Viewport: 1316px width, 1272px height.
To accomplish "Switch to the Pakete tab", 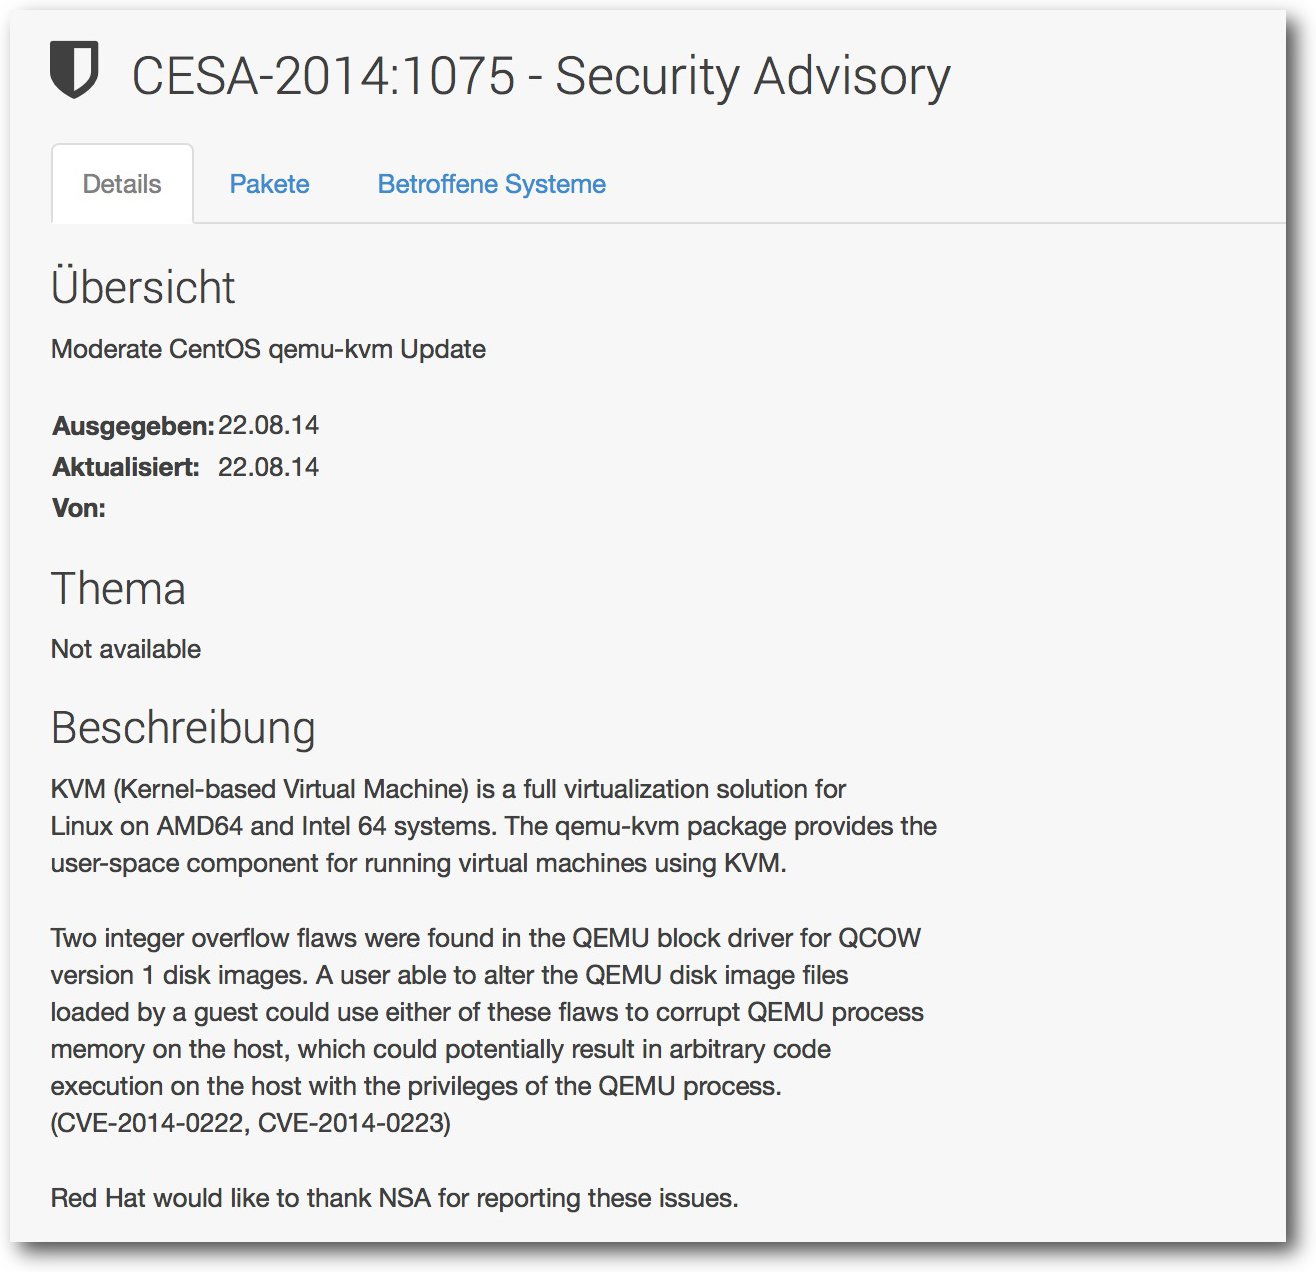I will (x=269, y=184).
